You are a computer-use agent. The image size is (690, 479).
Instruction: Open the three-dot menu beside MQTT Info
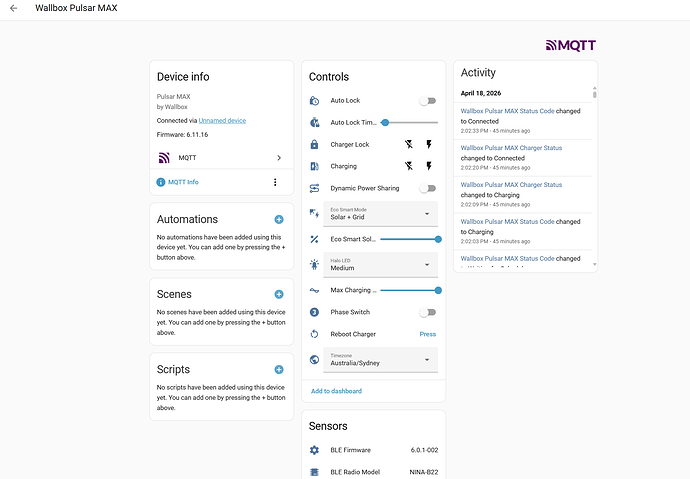pyautogui.click(x=275, y=182)
